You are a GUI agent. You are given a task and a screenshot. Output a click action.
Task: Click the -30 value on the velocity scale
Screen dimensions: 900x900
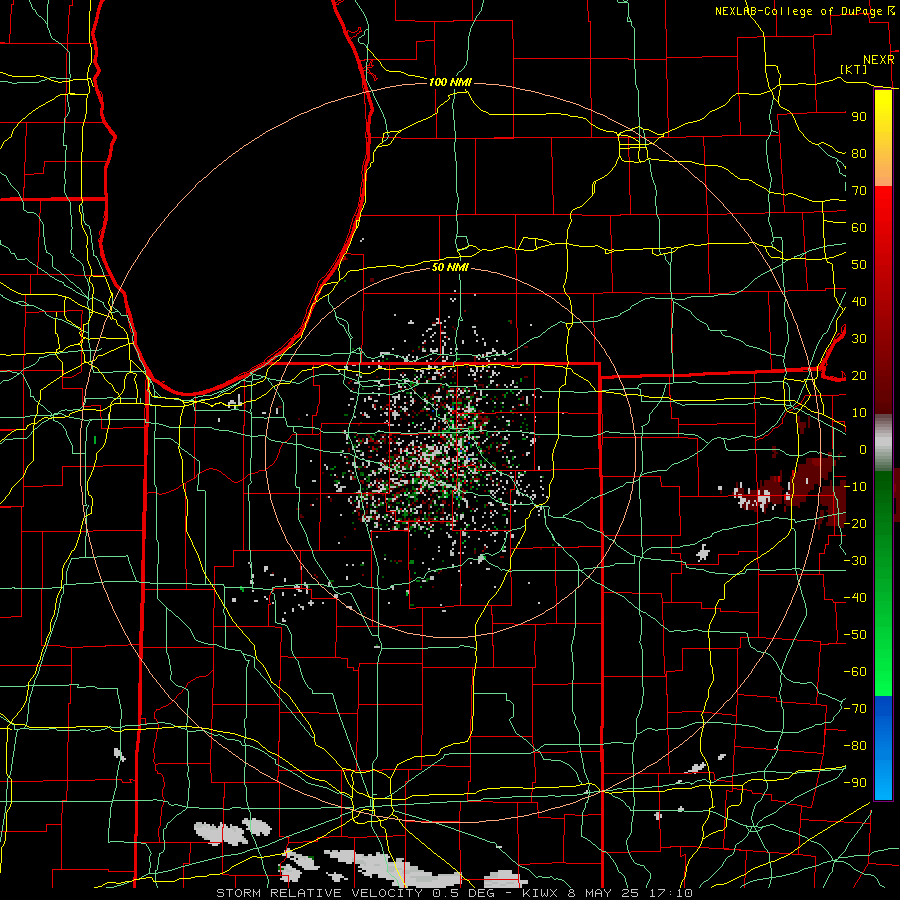855,561
